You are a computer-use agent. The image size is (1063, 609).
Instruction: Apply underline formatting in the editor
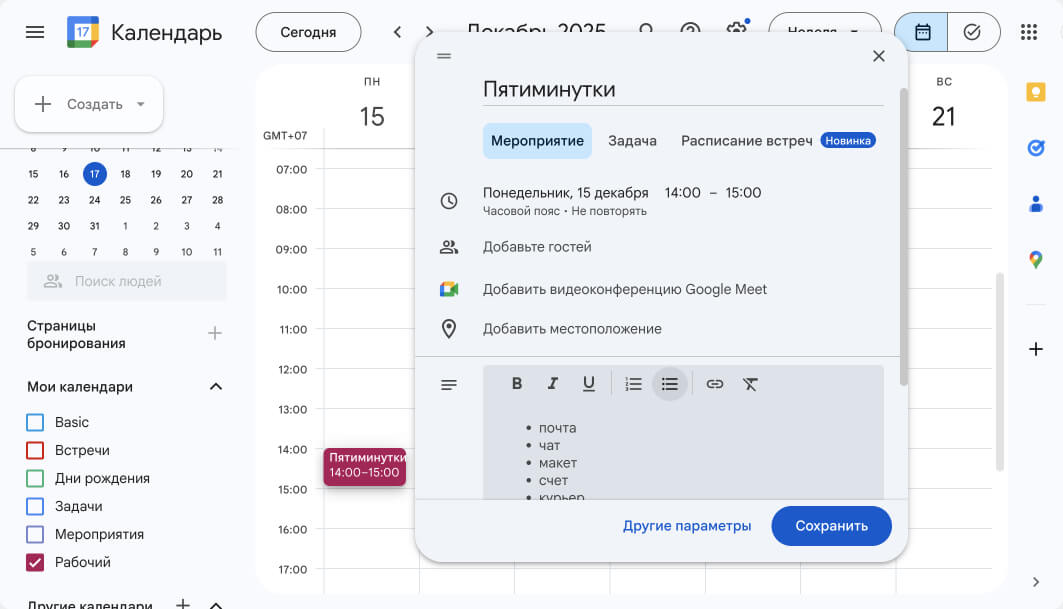point(589,383)
